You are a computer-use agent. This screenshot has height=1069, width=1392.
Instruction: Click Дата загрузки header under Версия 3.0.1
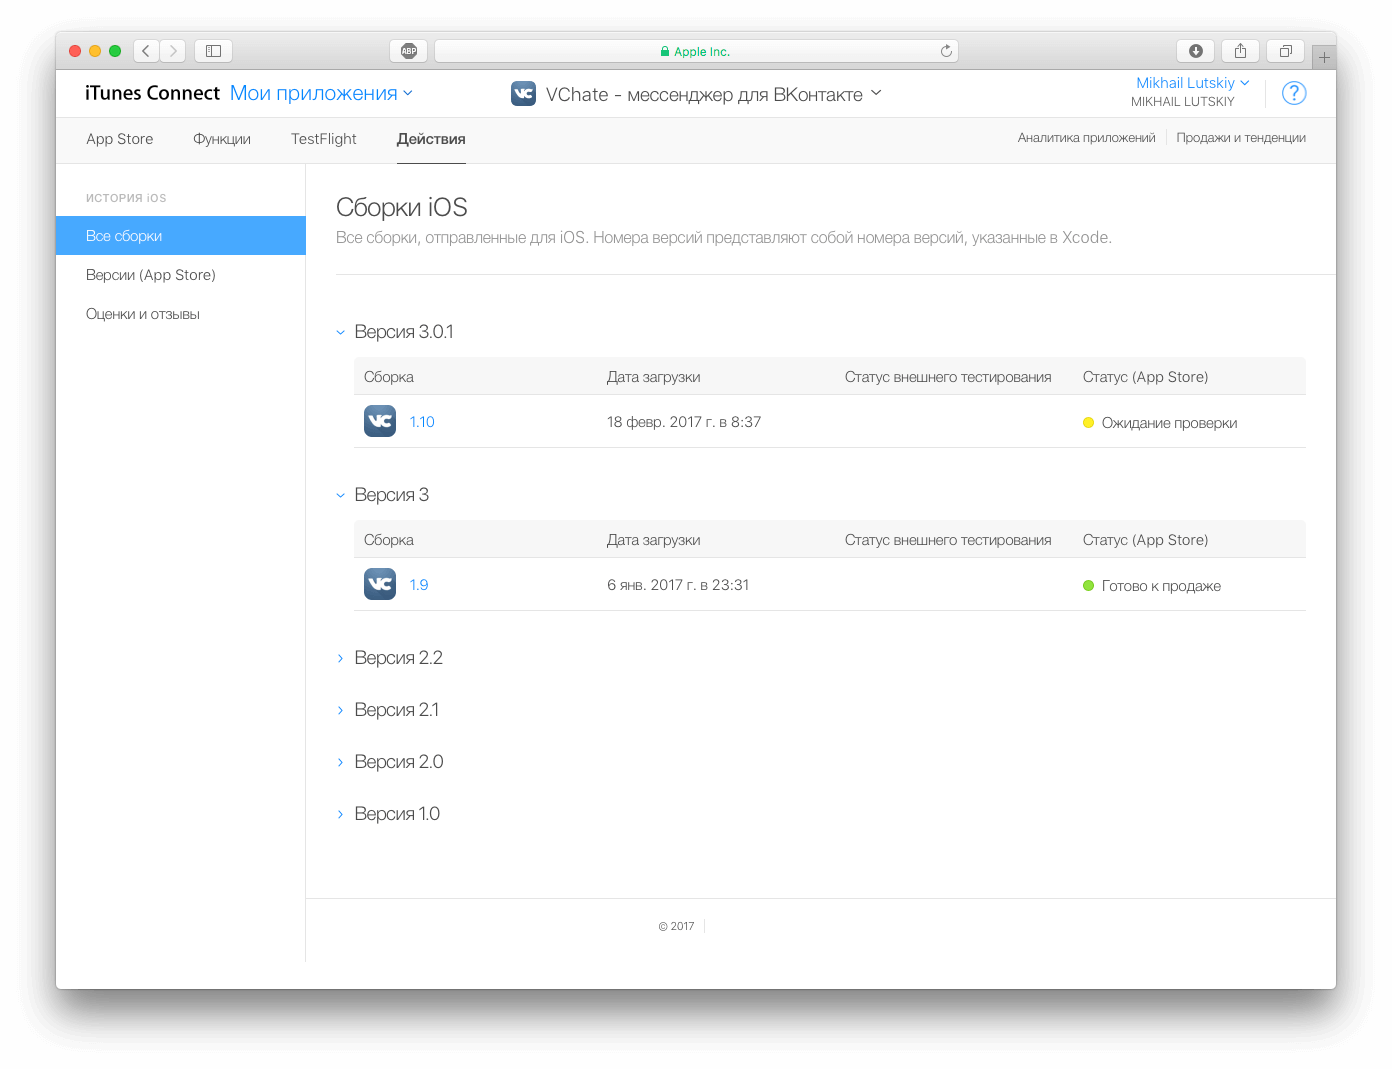[654, 377]
